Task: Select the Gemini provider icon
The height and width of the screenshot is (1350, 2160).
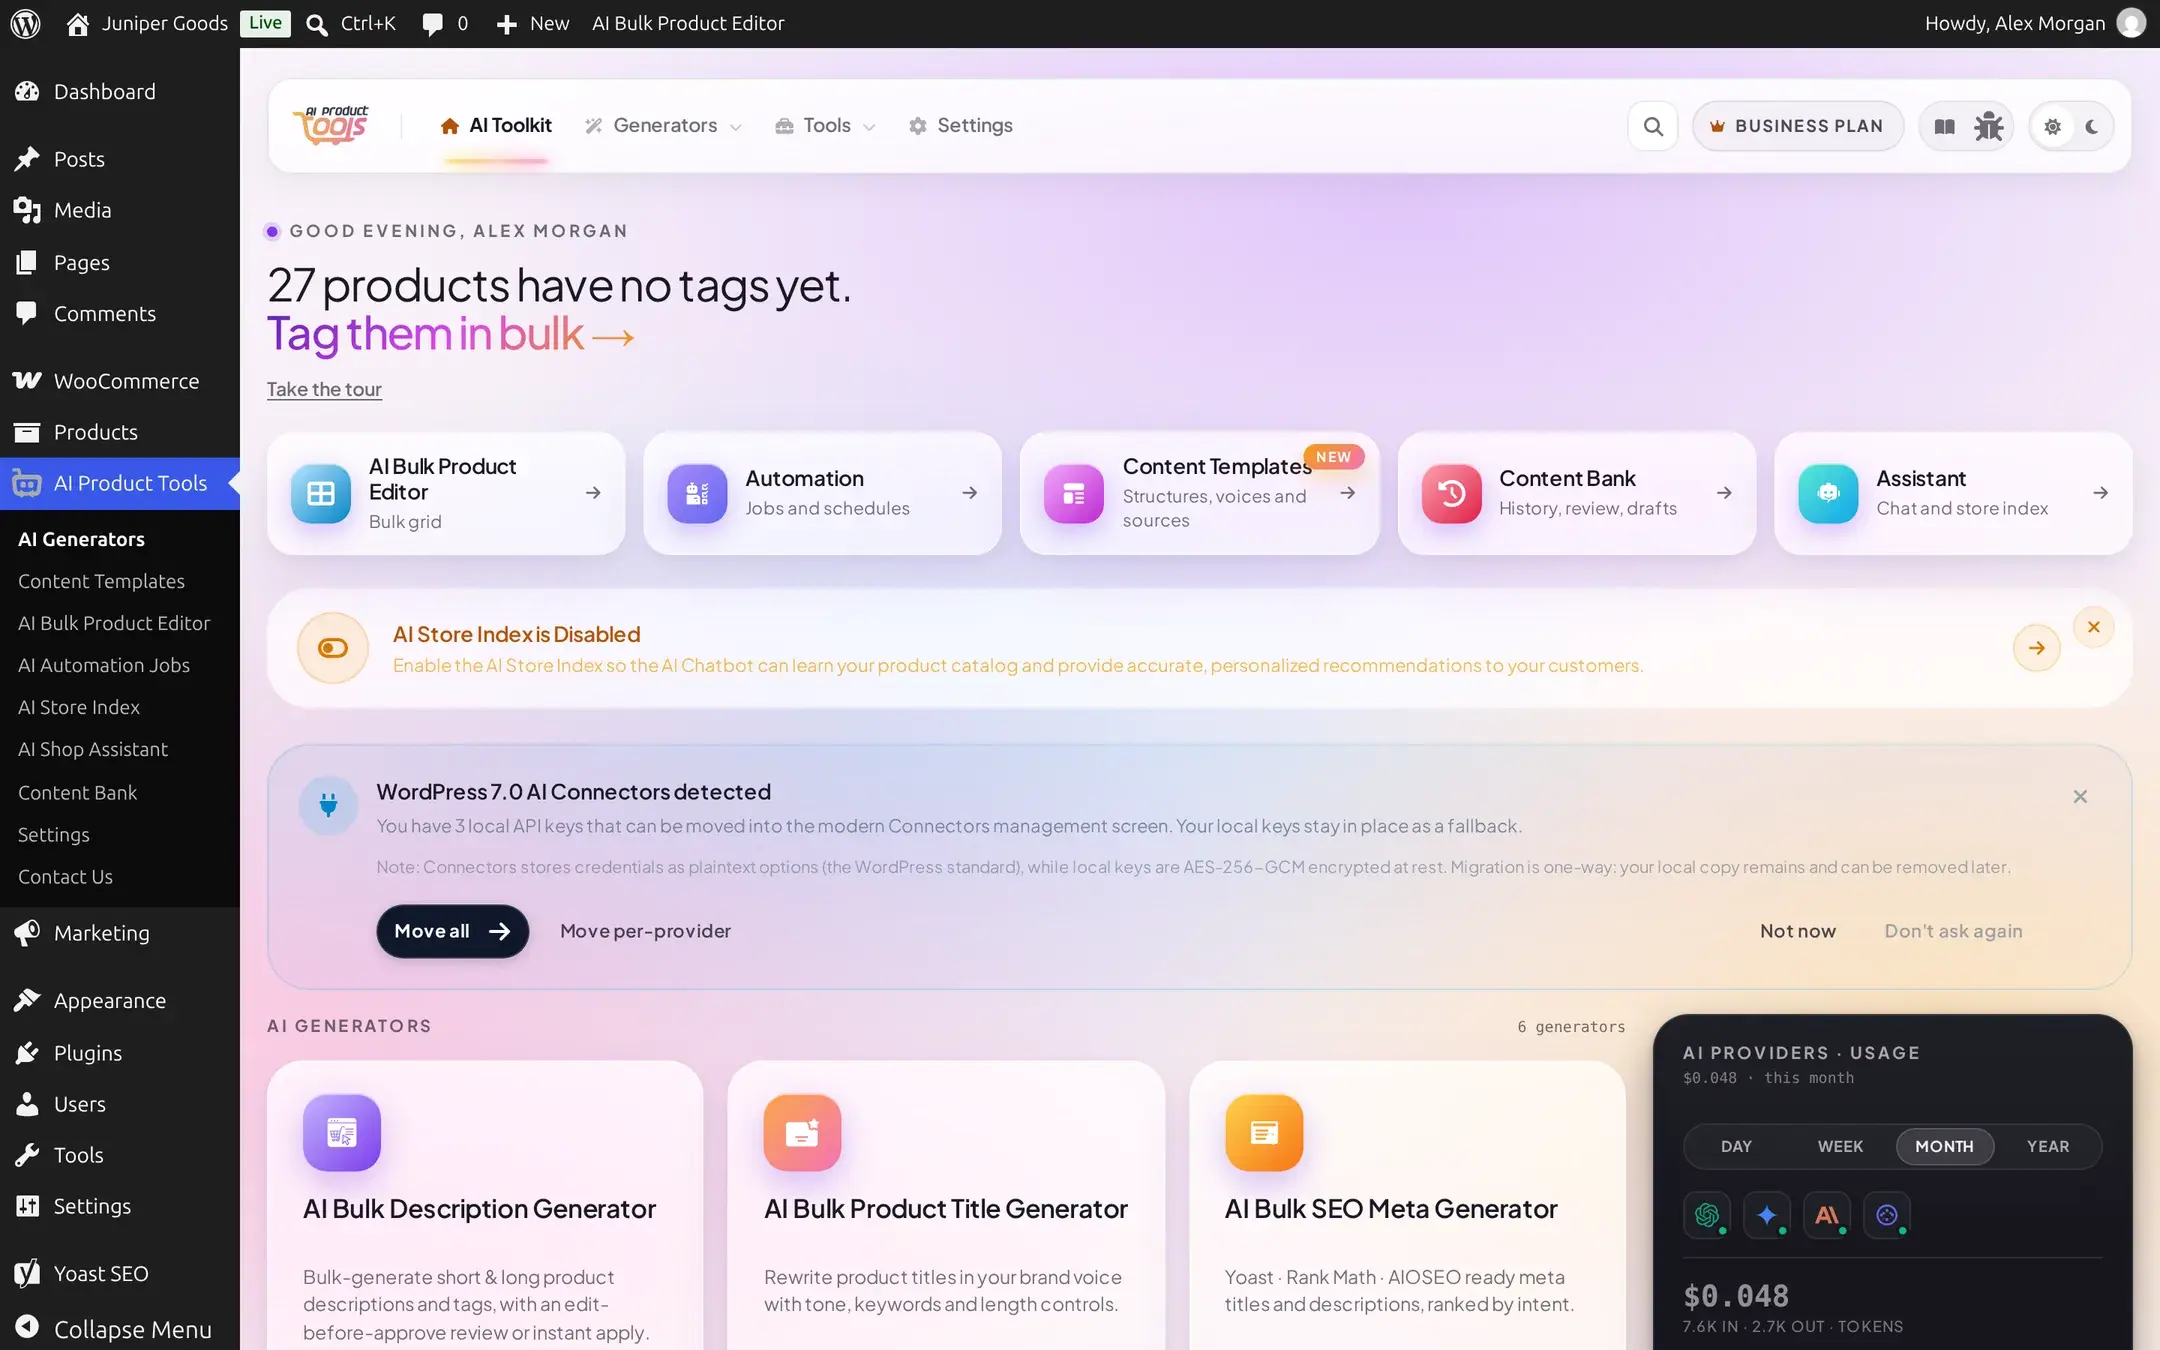Action: 1767,1215
